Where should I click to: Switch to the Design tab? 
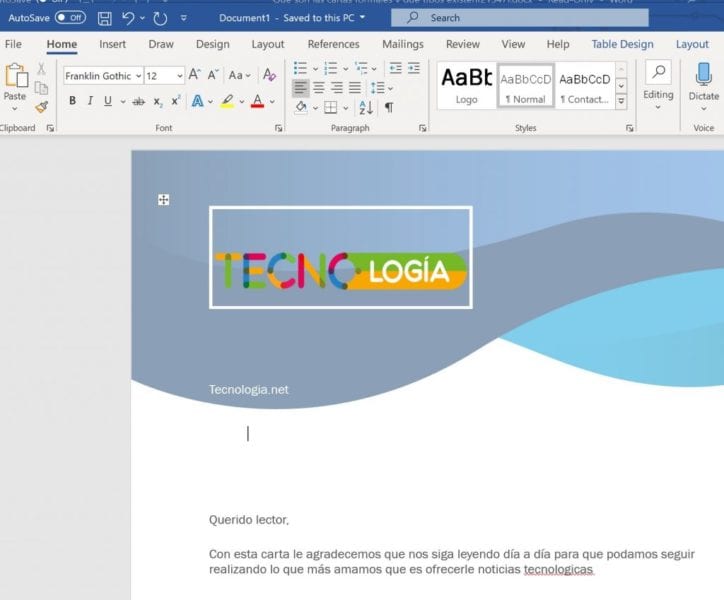click(x=212, y=44)
